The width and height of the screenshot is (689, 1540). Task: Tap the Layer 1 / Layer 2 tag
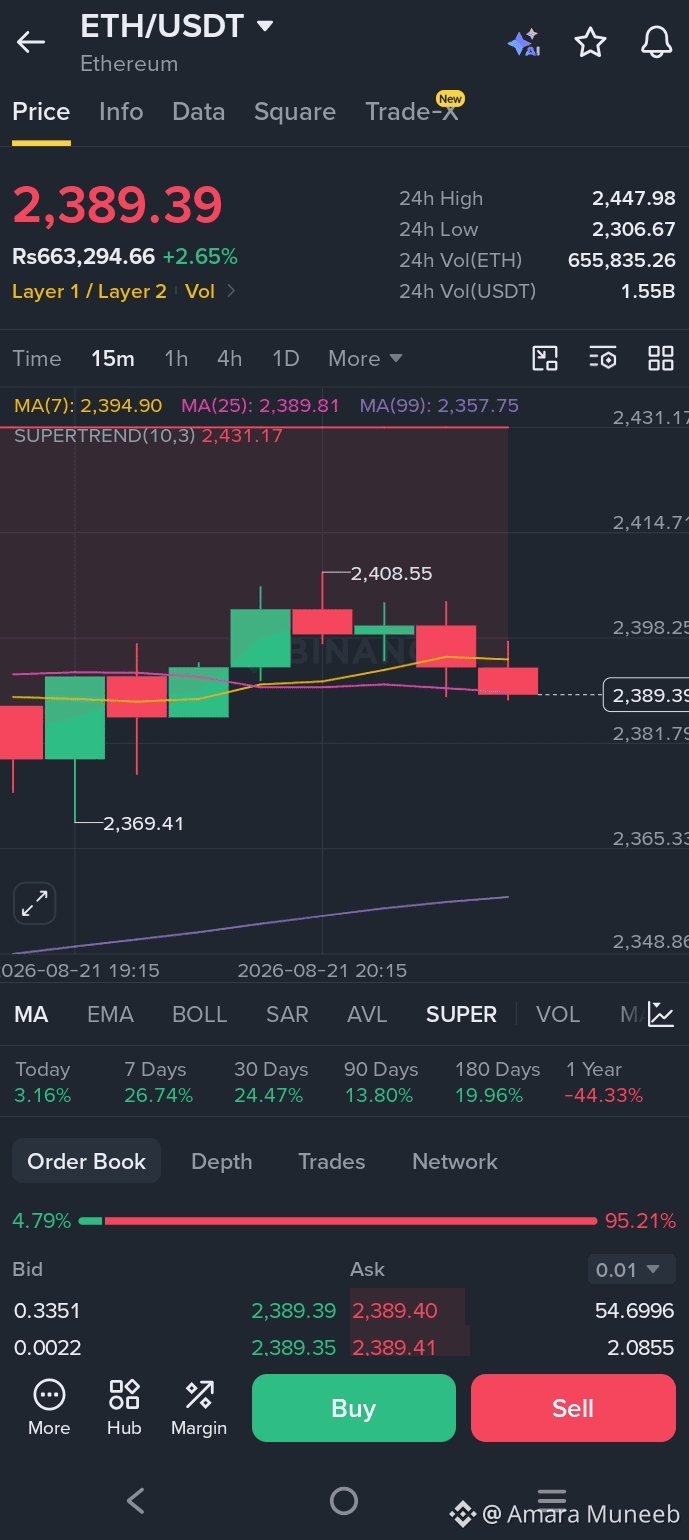89,291
